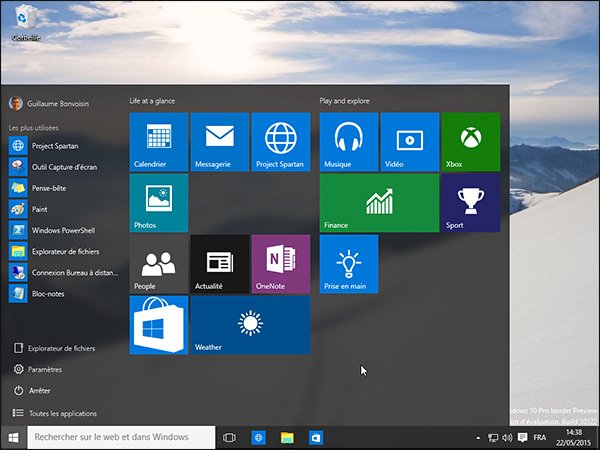Open the Store shopping bag tile
The height and width of the screenshot is (450, 600).
[x=159, y=325]
